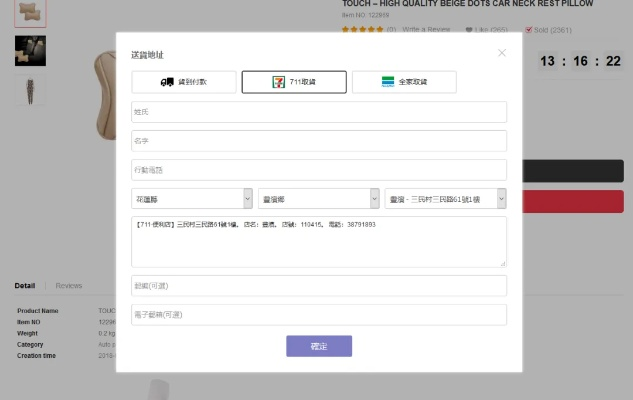Viewport: 633px width, 400px height.
Task: Click the 名字 first name field
Action: pyautogui.click(x=319, y=141)
